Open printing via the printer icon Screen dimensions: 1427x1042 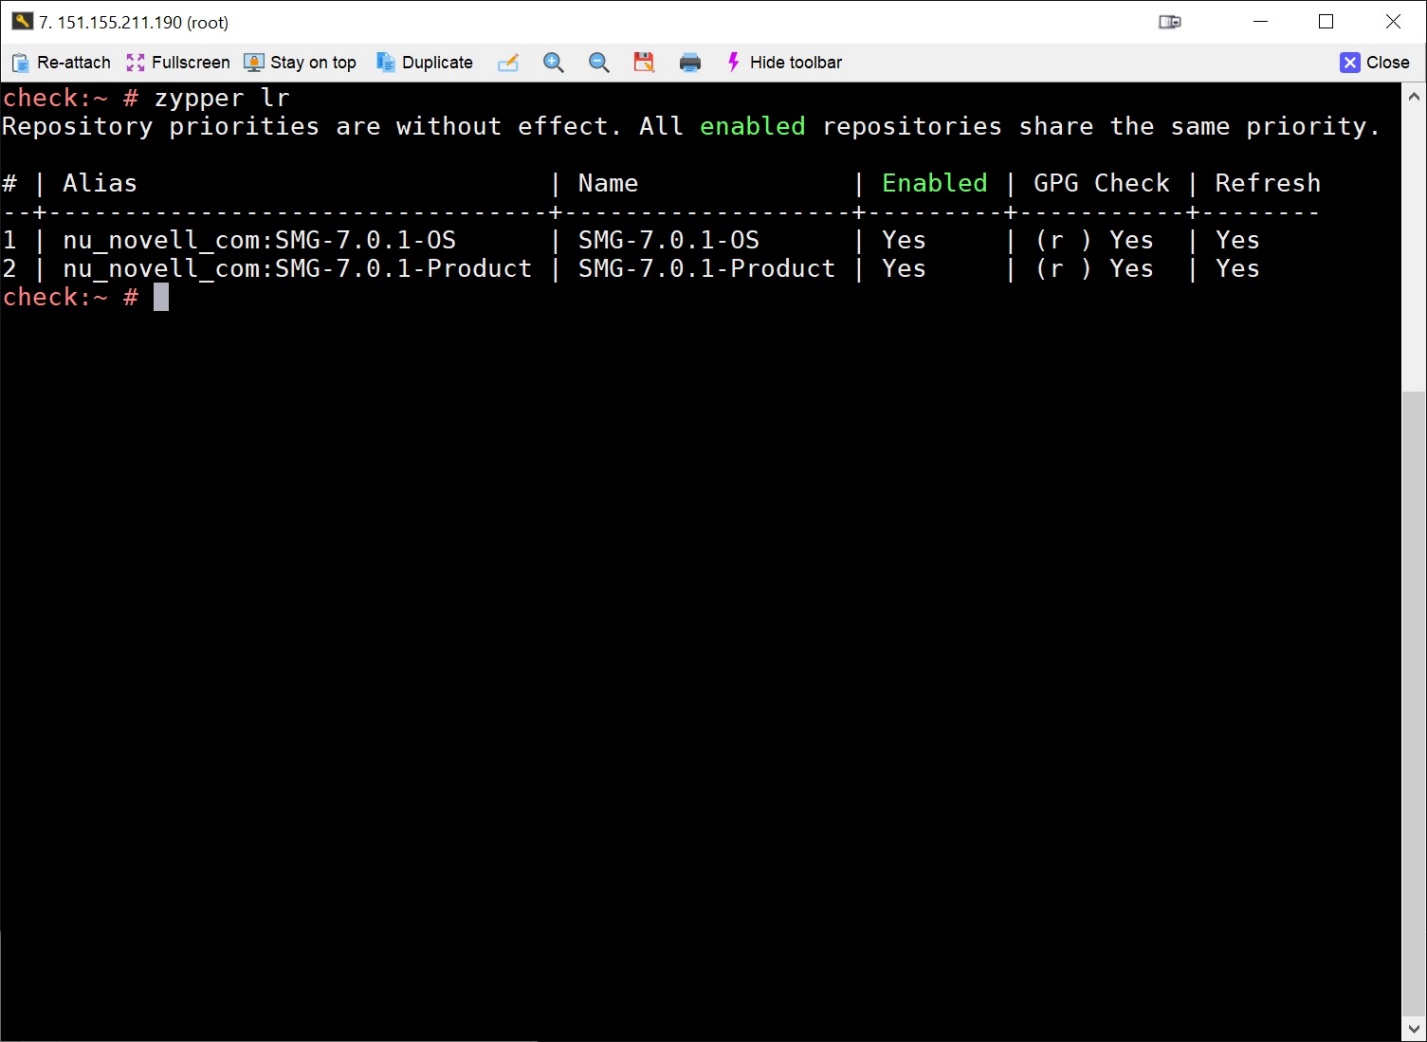click(690, 62)
